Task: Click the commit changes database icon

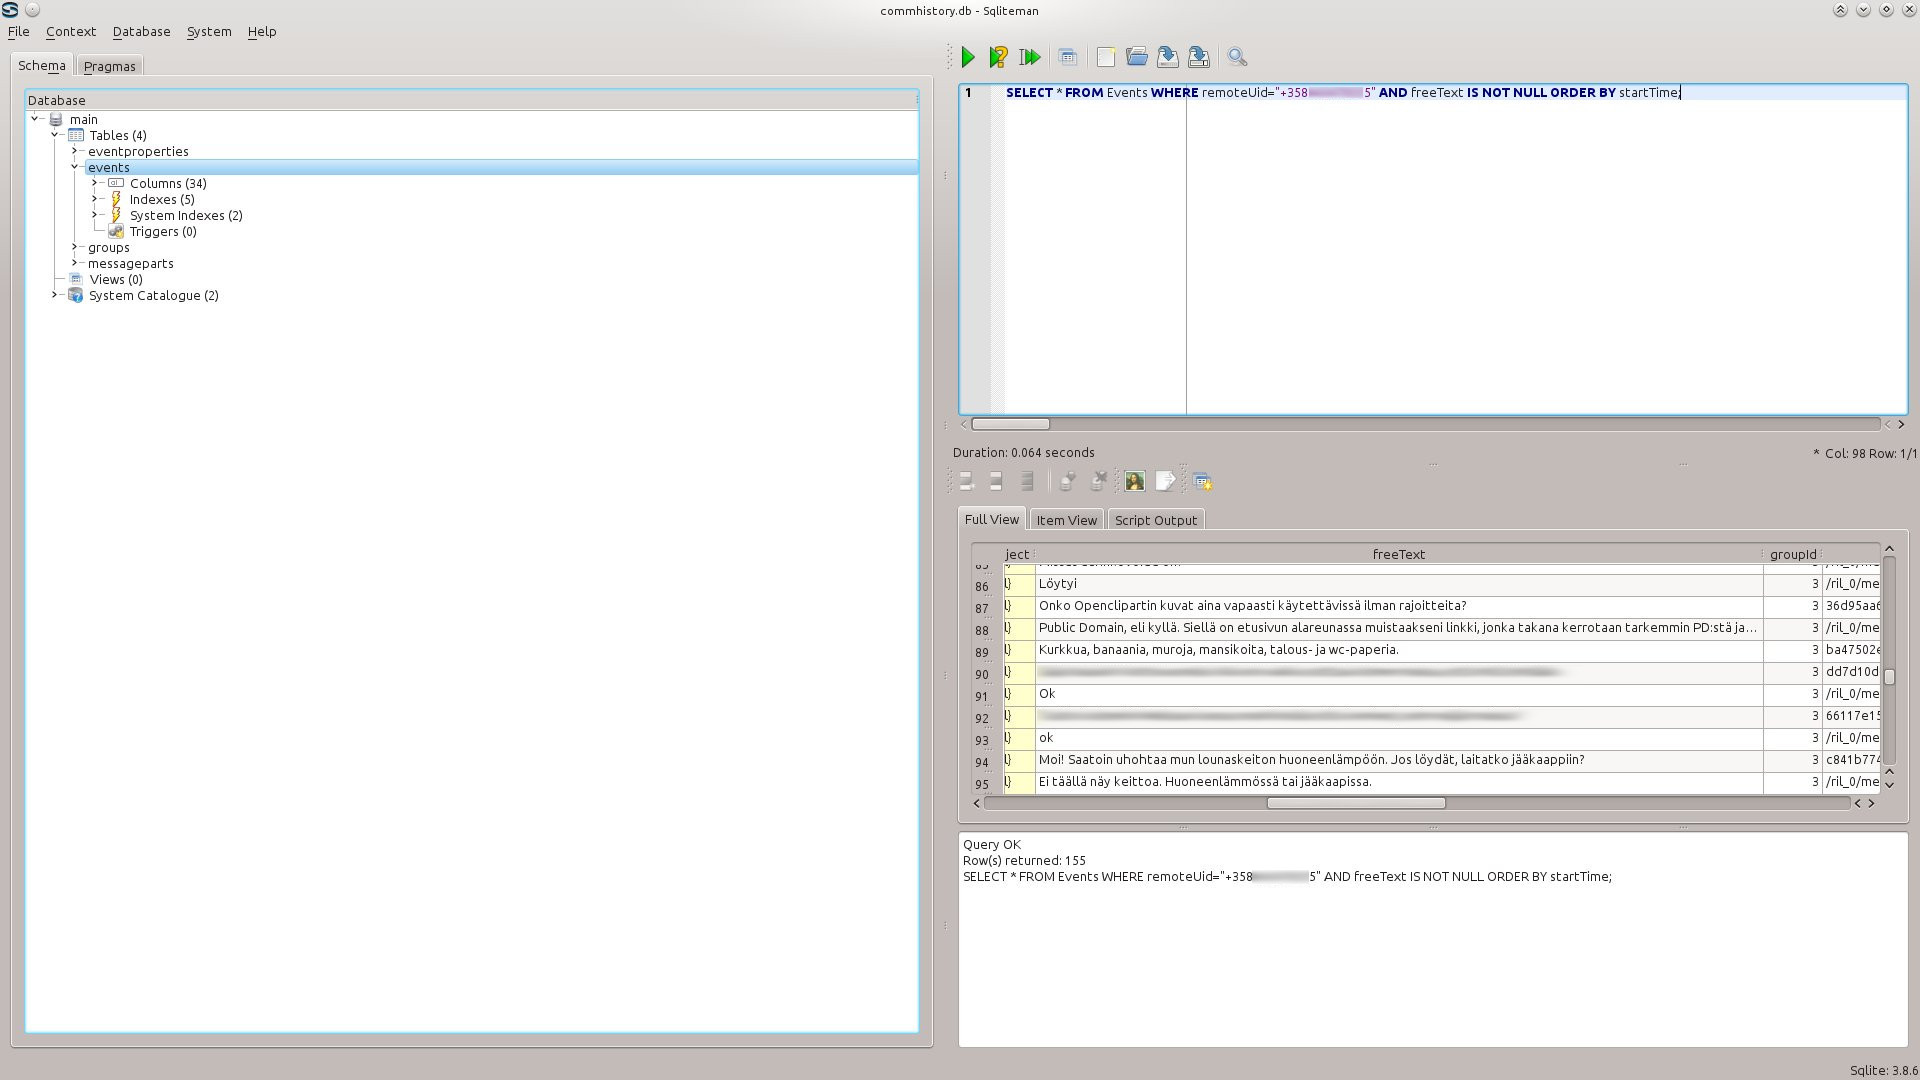Action: click(1067, 481)
